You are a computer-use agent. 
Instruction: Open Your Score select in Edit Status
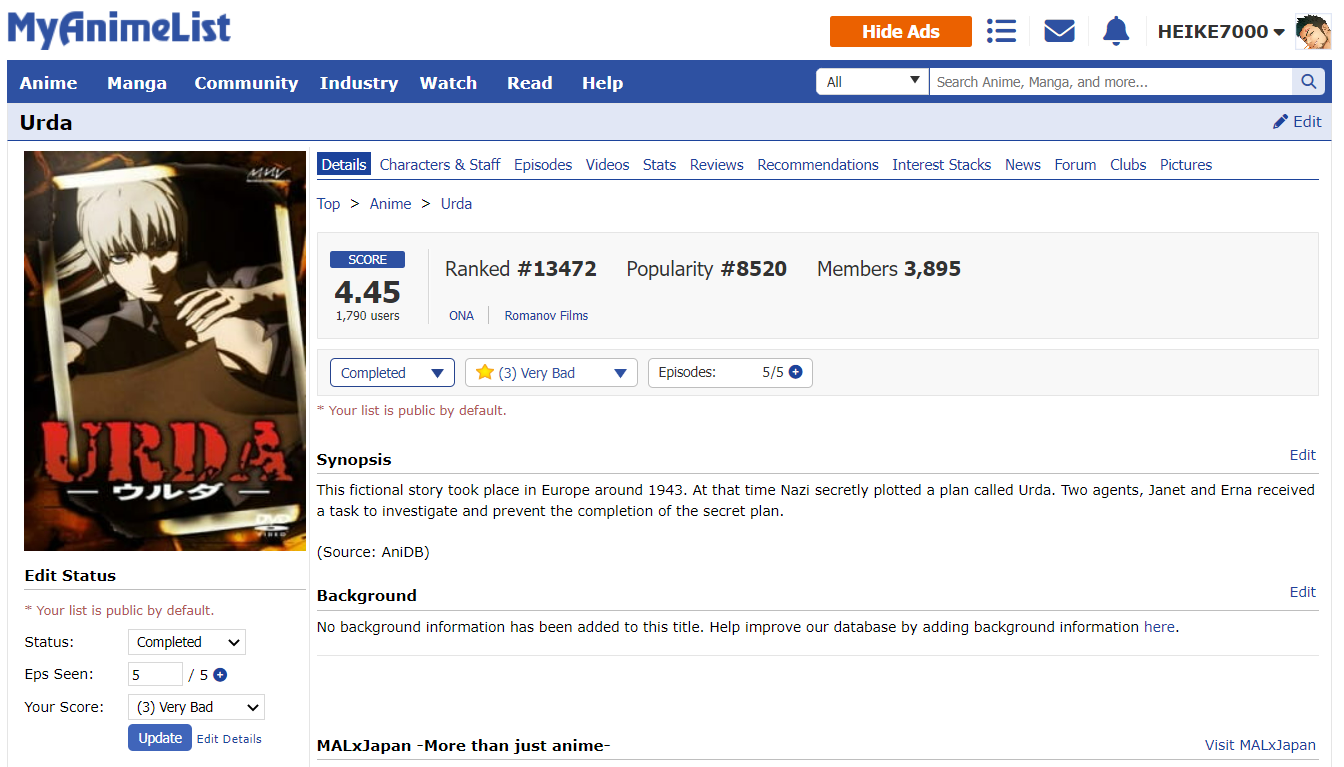(196, 707)
